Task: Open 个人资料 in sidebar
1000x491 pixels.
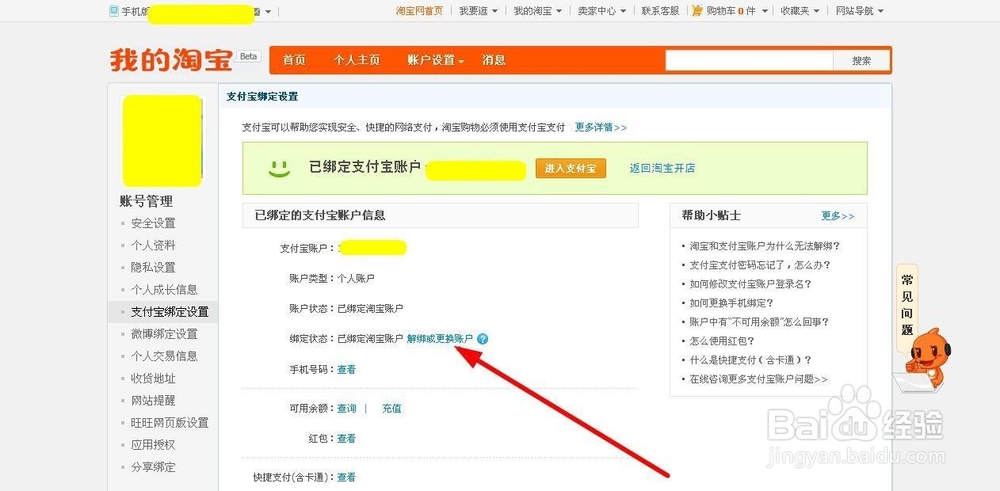Action: 153,246
